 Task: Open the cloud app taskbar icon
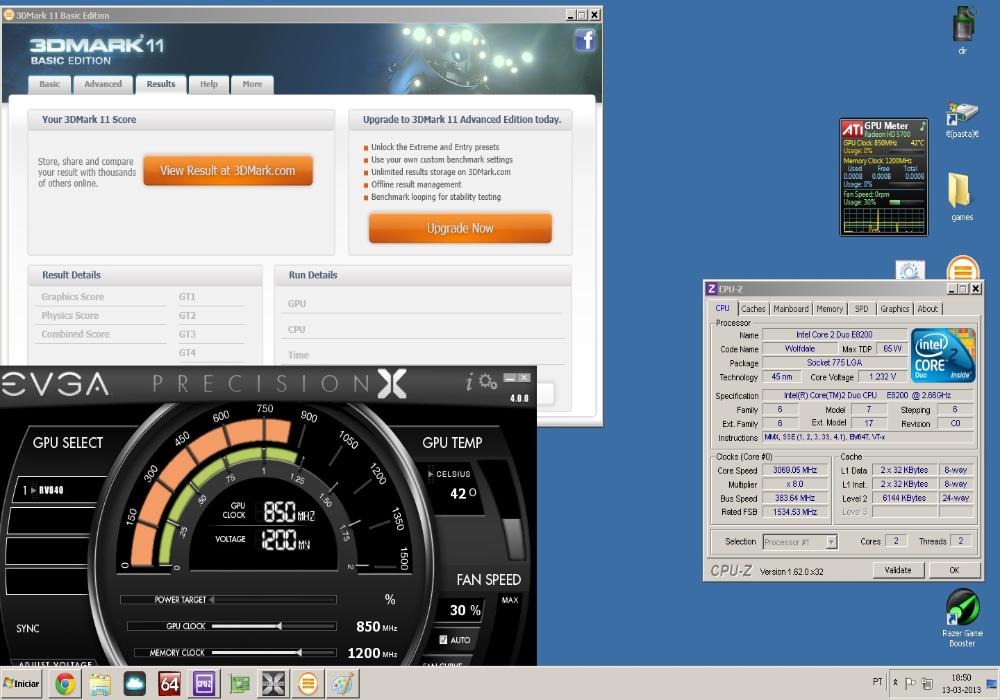click(x=135, y=684)
